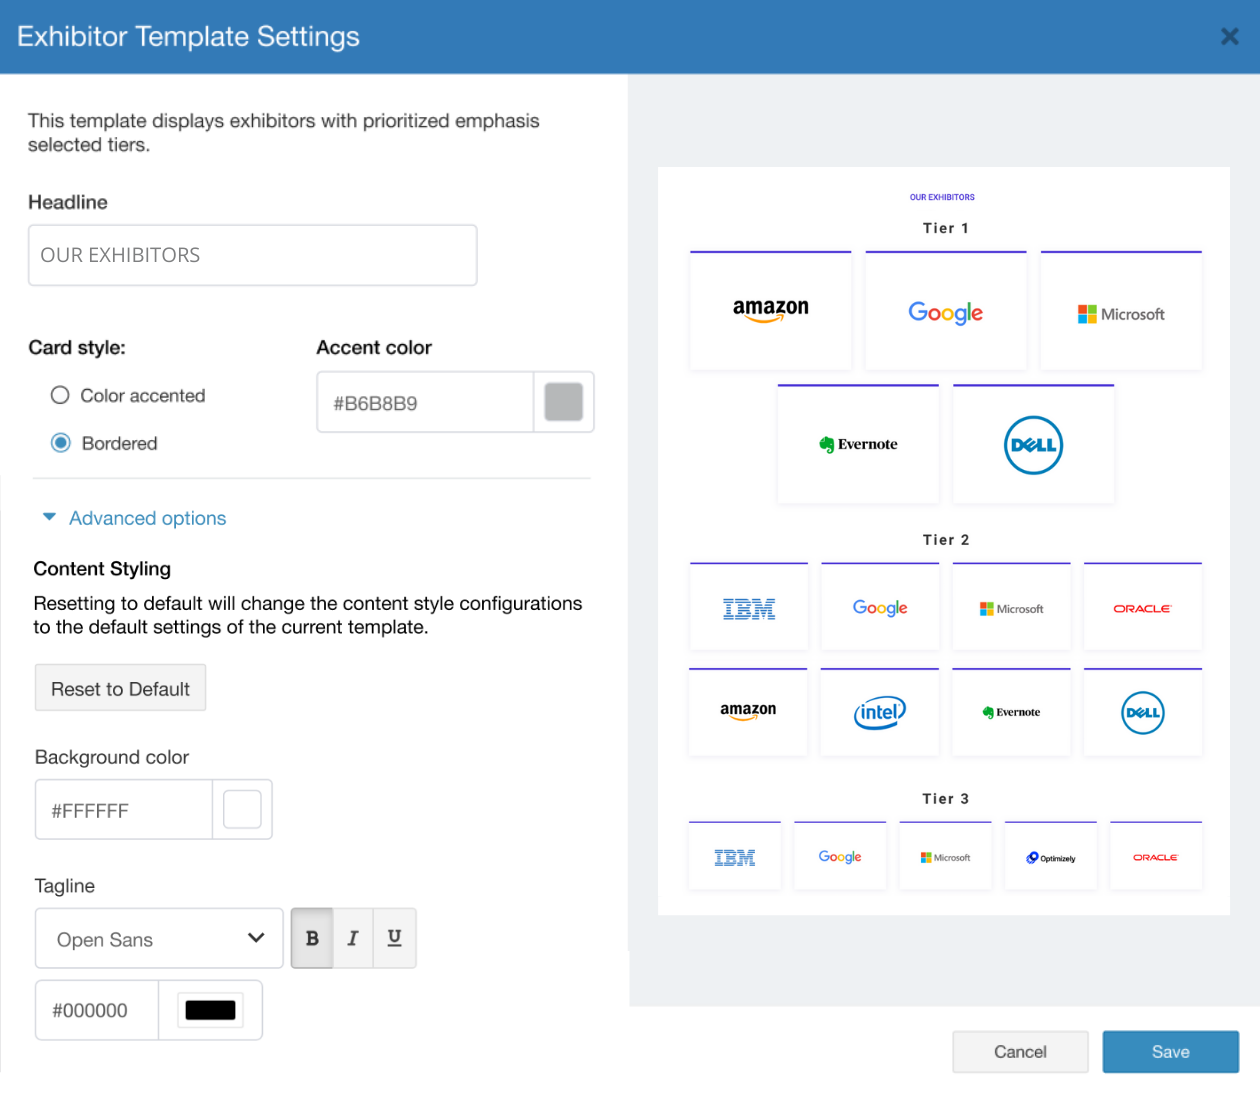
Task: Select the Color accented card style
Action: [61, 395]
